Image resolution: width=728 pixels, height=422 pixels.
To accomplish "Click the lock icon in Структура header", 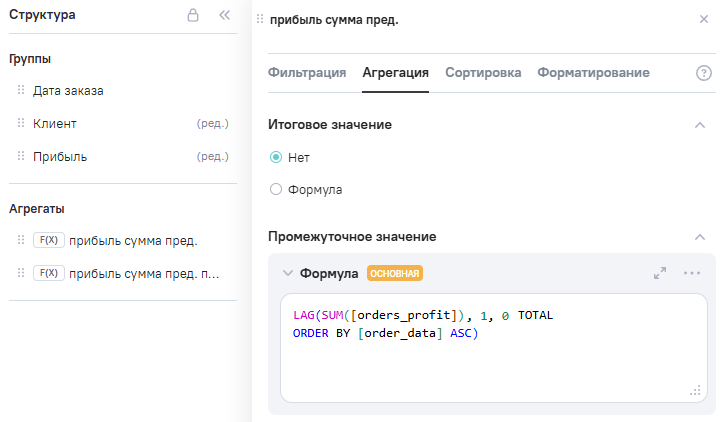I will 193,16.
